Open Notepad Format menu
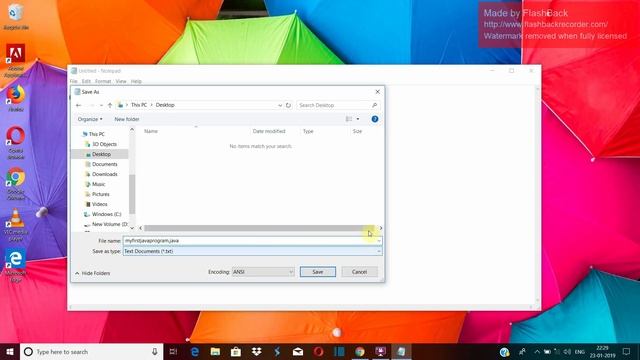Viewport: 640px width, 360px height. [103, 82]
